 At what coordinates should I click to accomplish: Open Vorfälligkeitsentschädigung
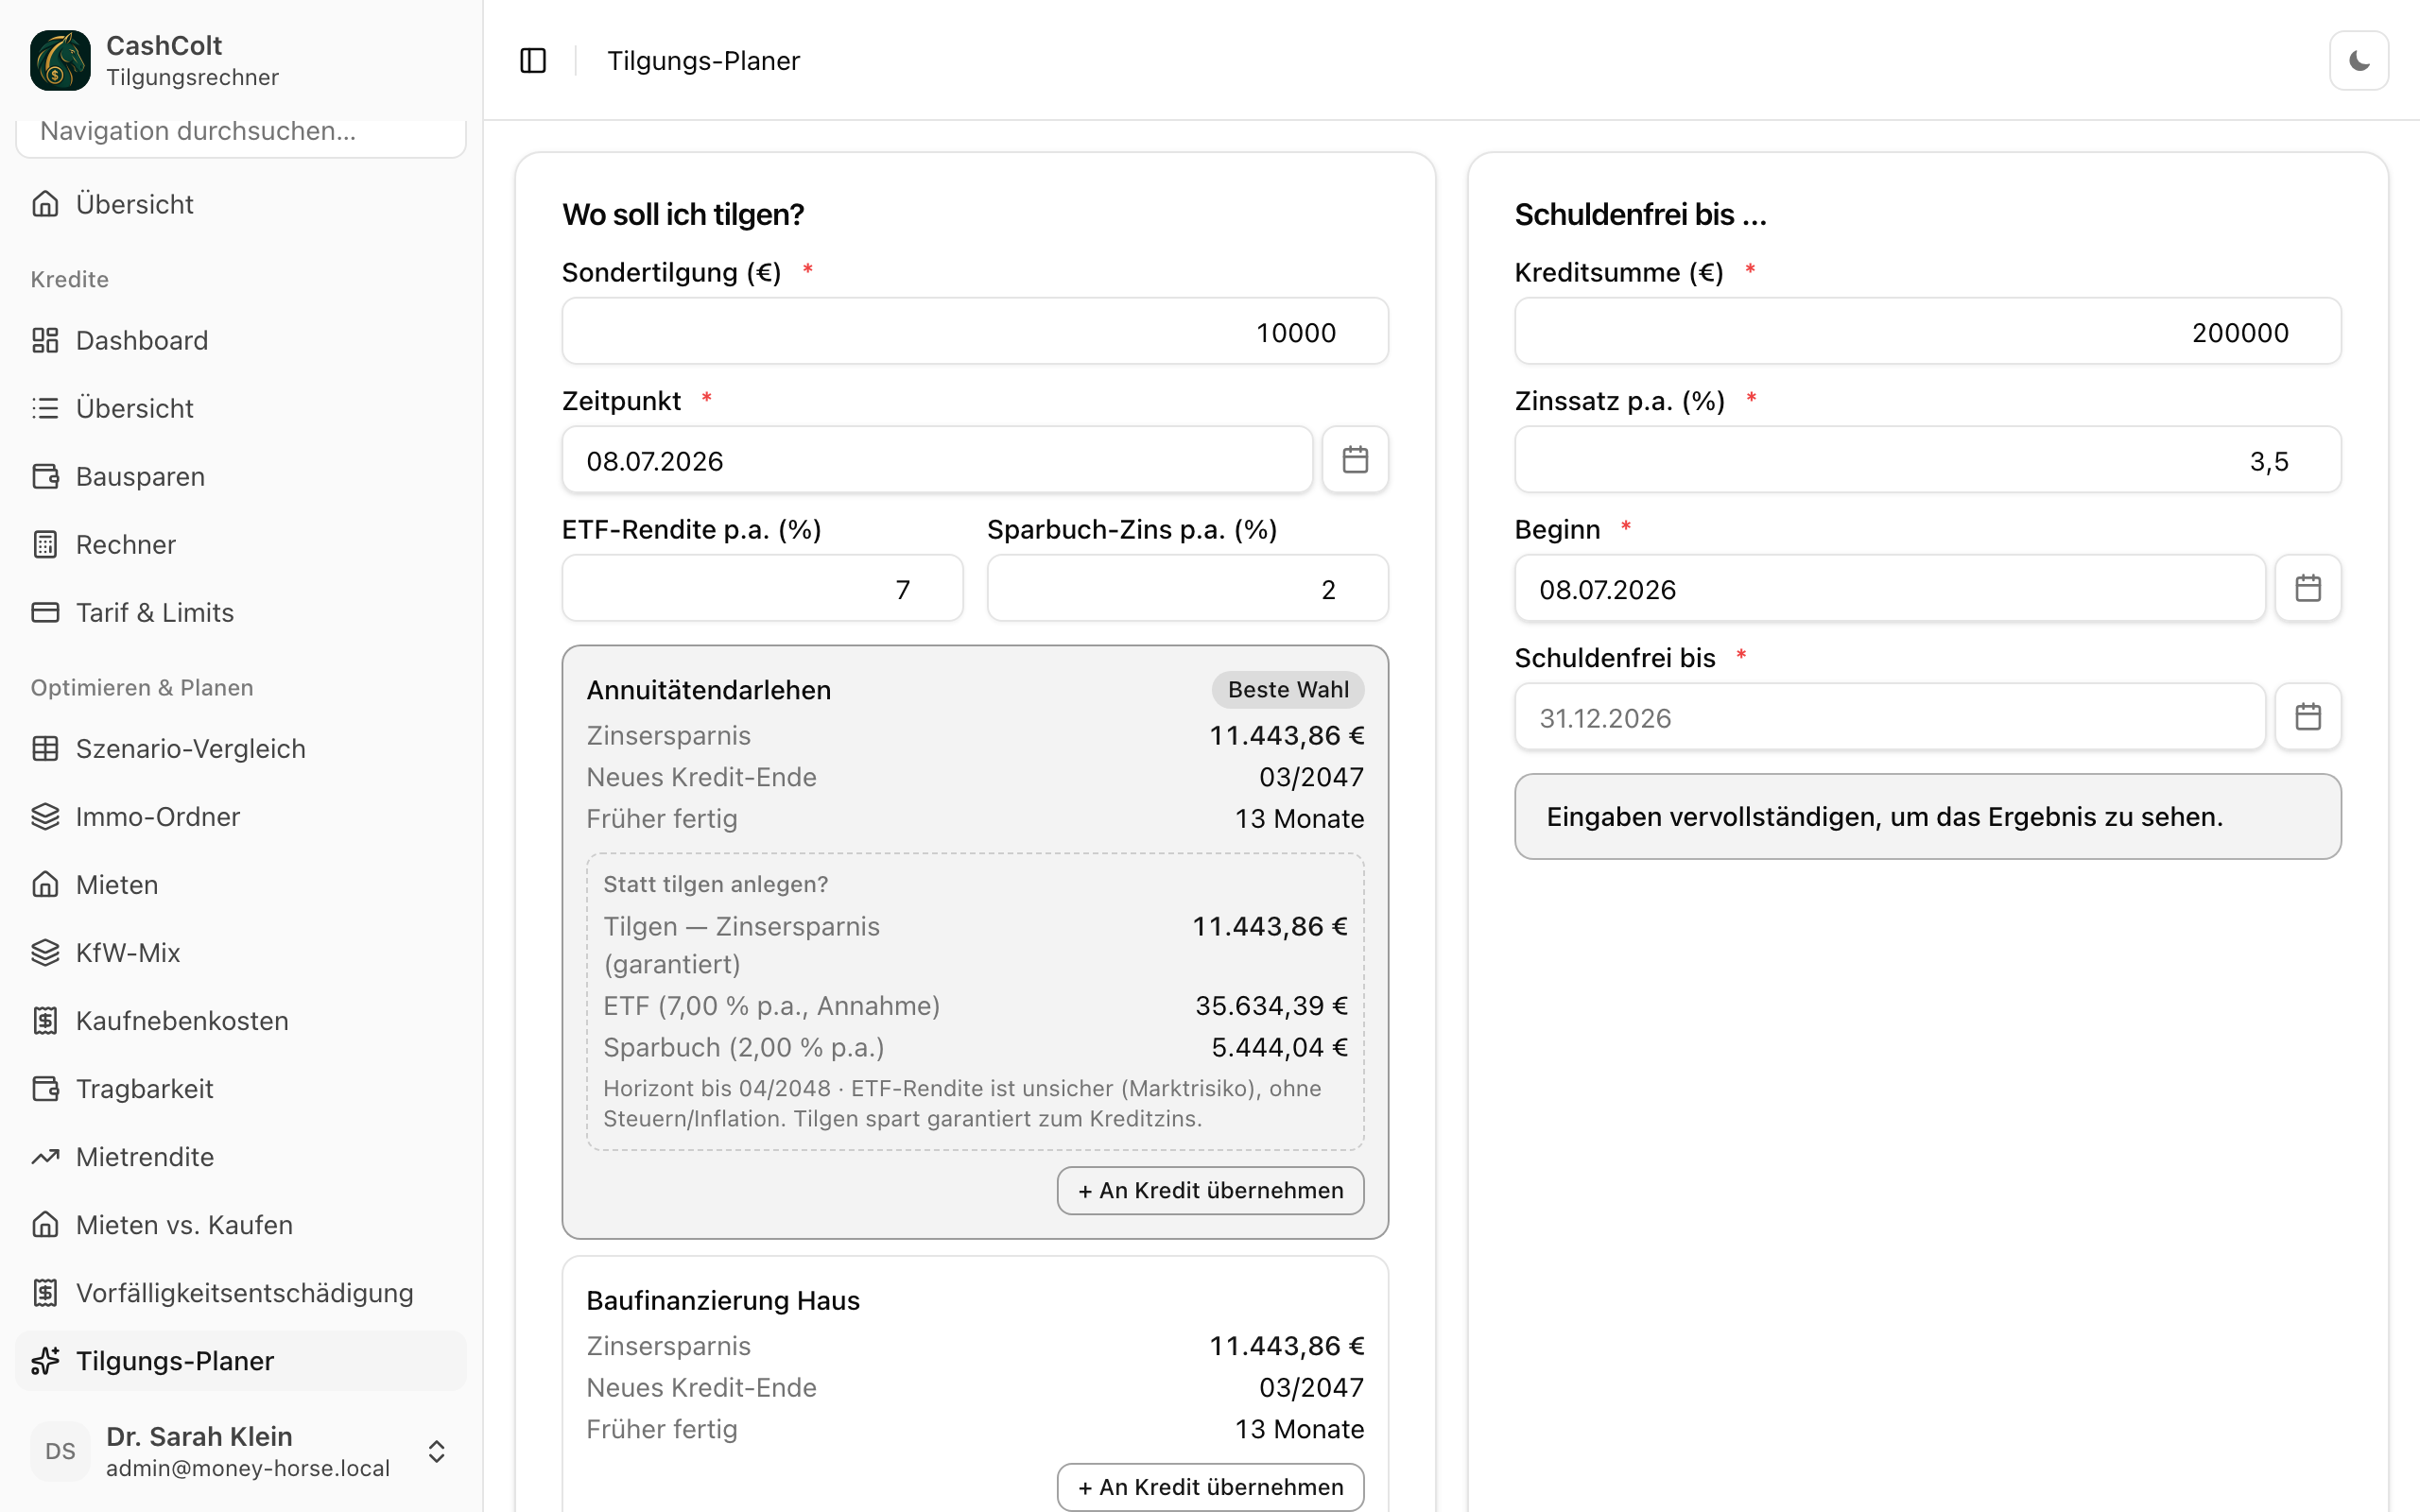[241, 1292]
